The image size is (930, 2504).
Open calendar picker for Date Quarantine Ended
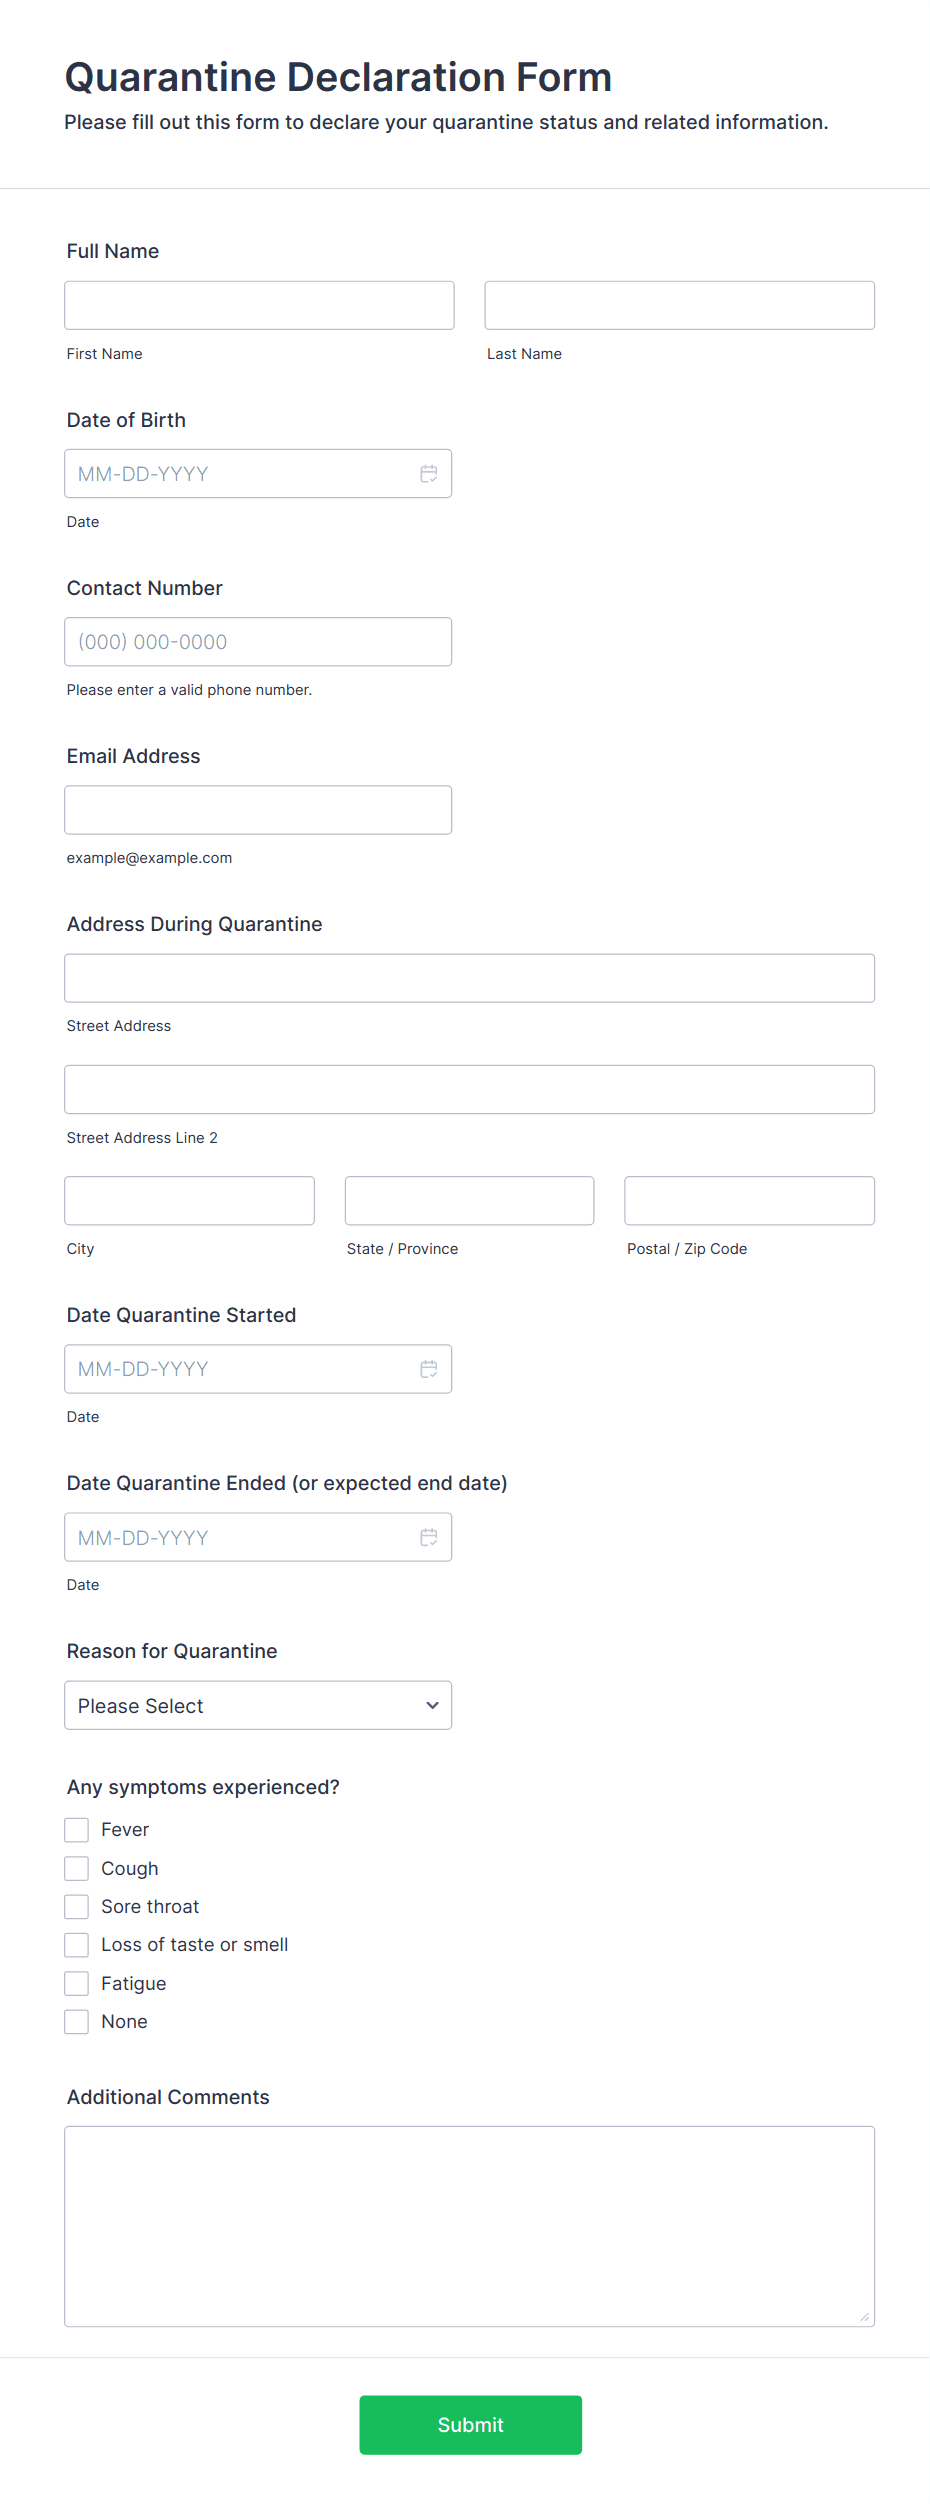pos(429,1537)
